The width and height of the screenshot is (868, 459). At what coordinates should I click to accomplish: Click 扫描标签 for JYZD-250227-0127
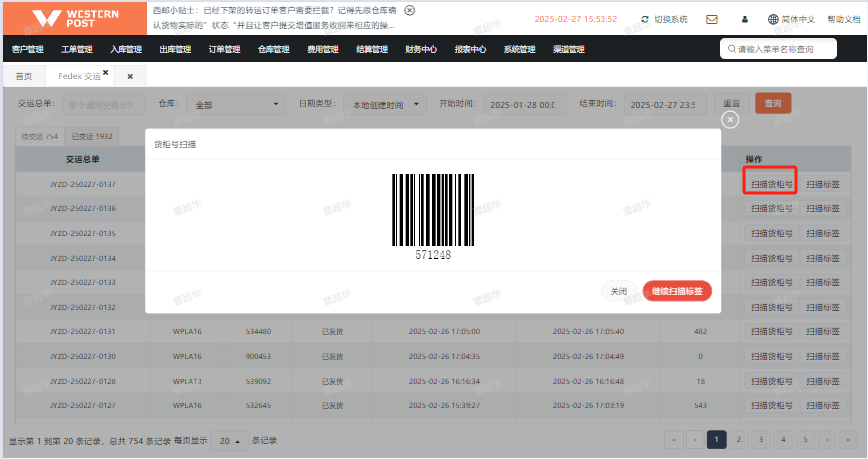pyautogui.click(x=823, y=406)
